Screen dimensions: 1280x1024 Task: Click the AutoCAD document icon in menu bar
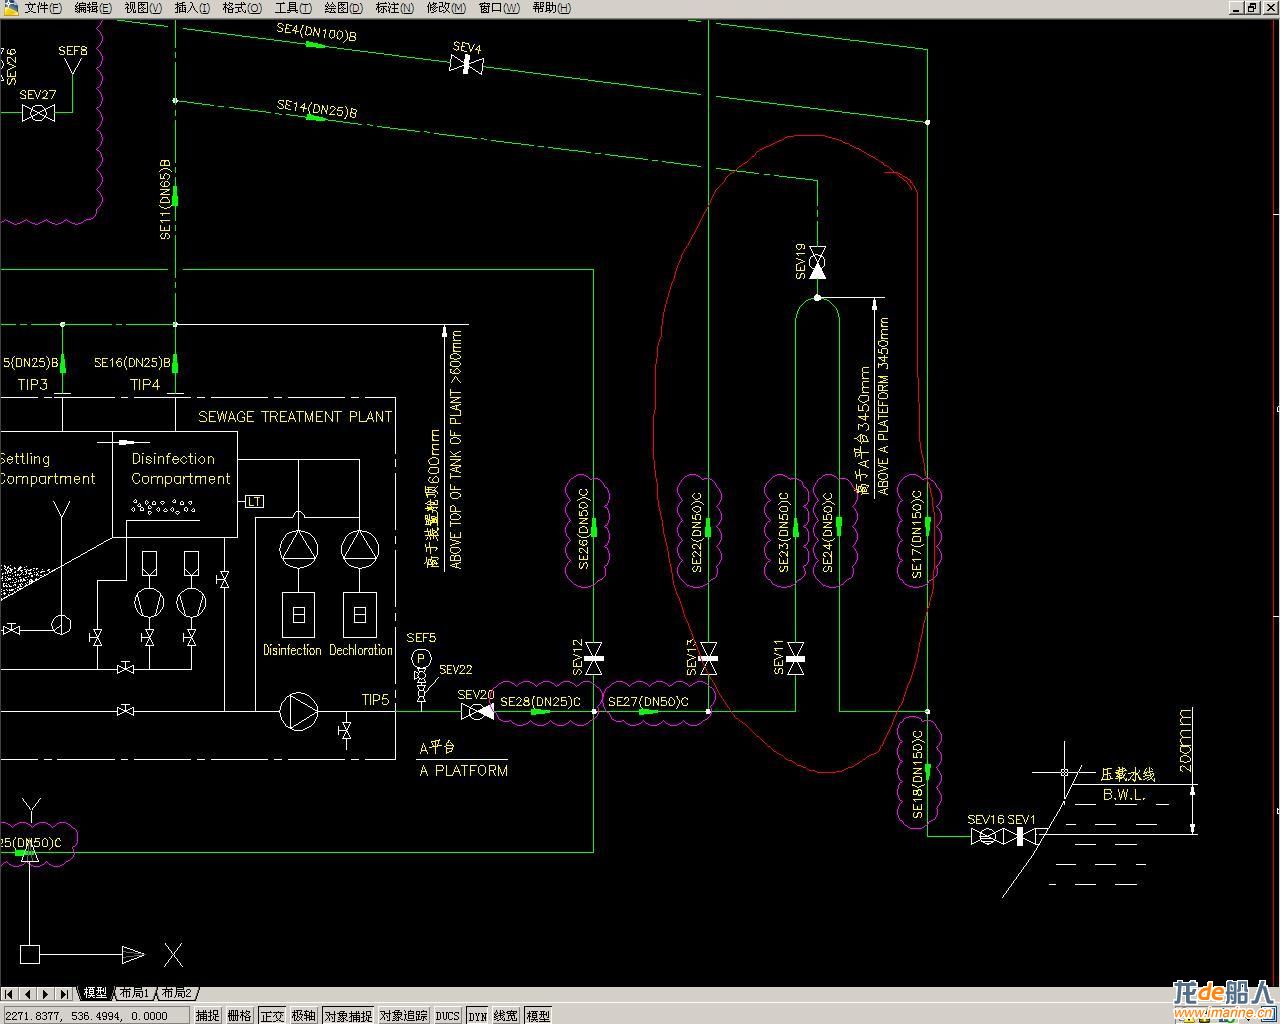9,8
